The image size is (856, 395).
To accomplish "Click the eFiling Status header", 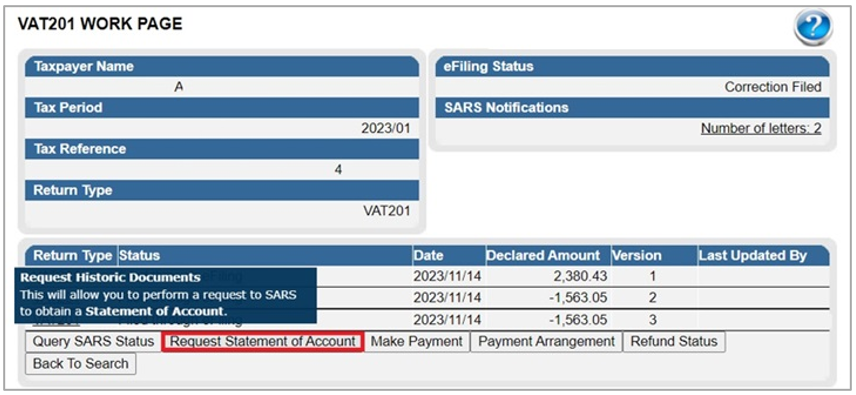I will (633, 67).
